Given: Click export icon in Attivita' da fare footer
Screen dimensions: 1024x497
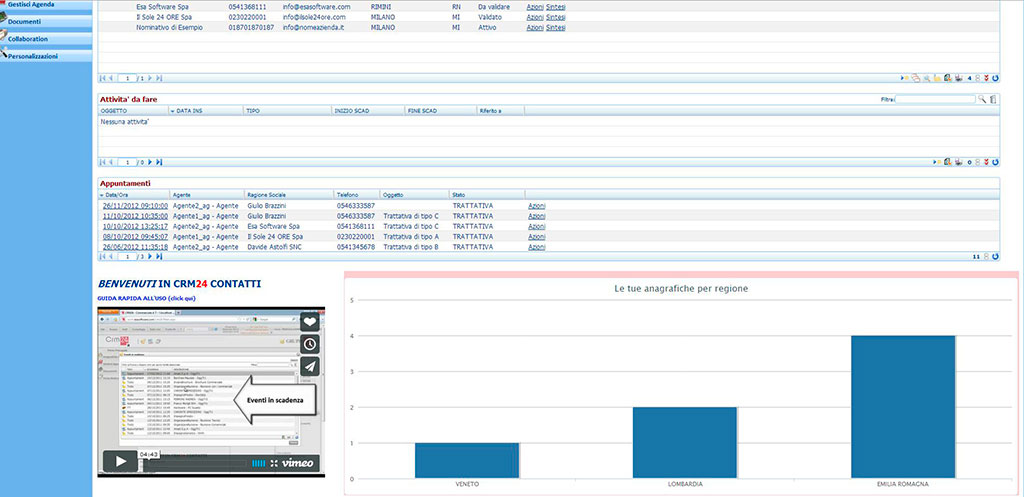Looking at the screenshot, I should (948, 162).
